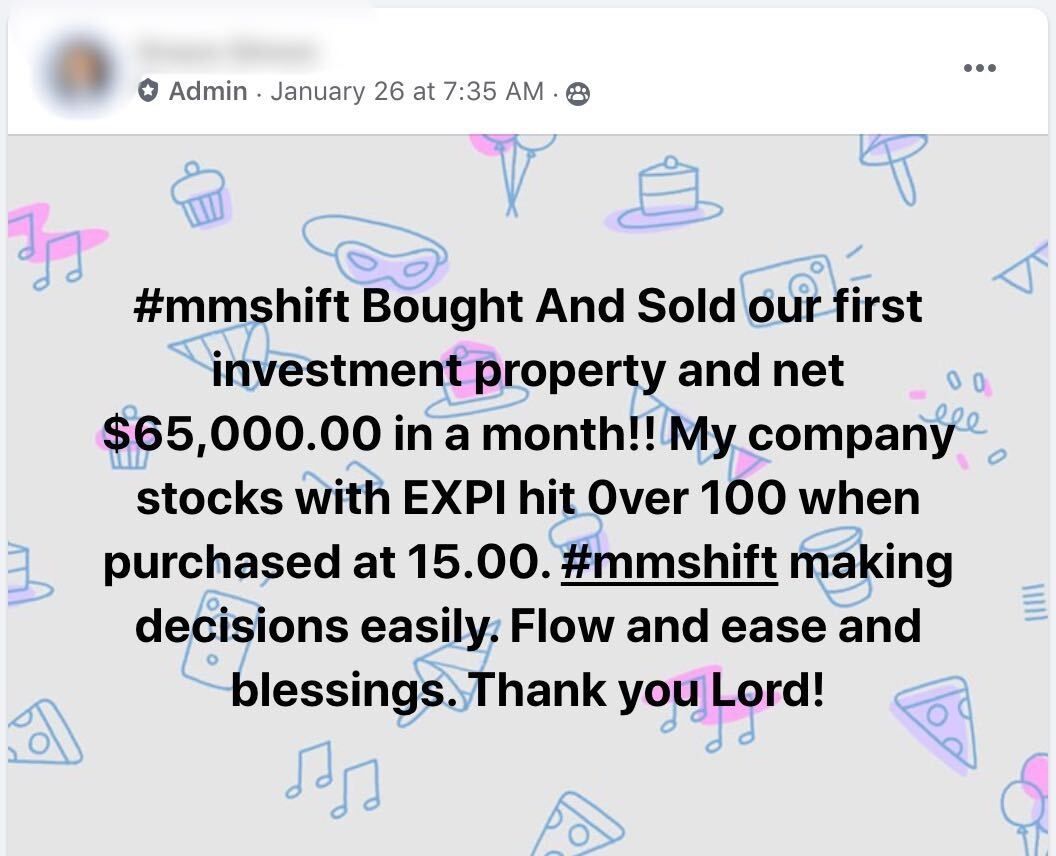Screen dimensions: 1056x856
Task: Click the pizza slice icon on the right
Action: click(x=936, y=720)
